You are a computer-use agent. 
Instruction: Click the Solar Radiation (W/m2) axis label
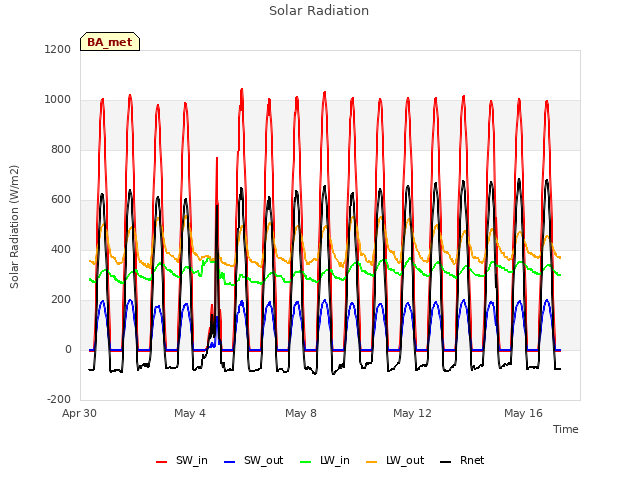coord(14,227)
